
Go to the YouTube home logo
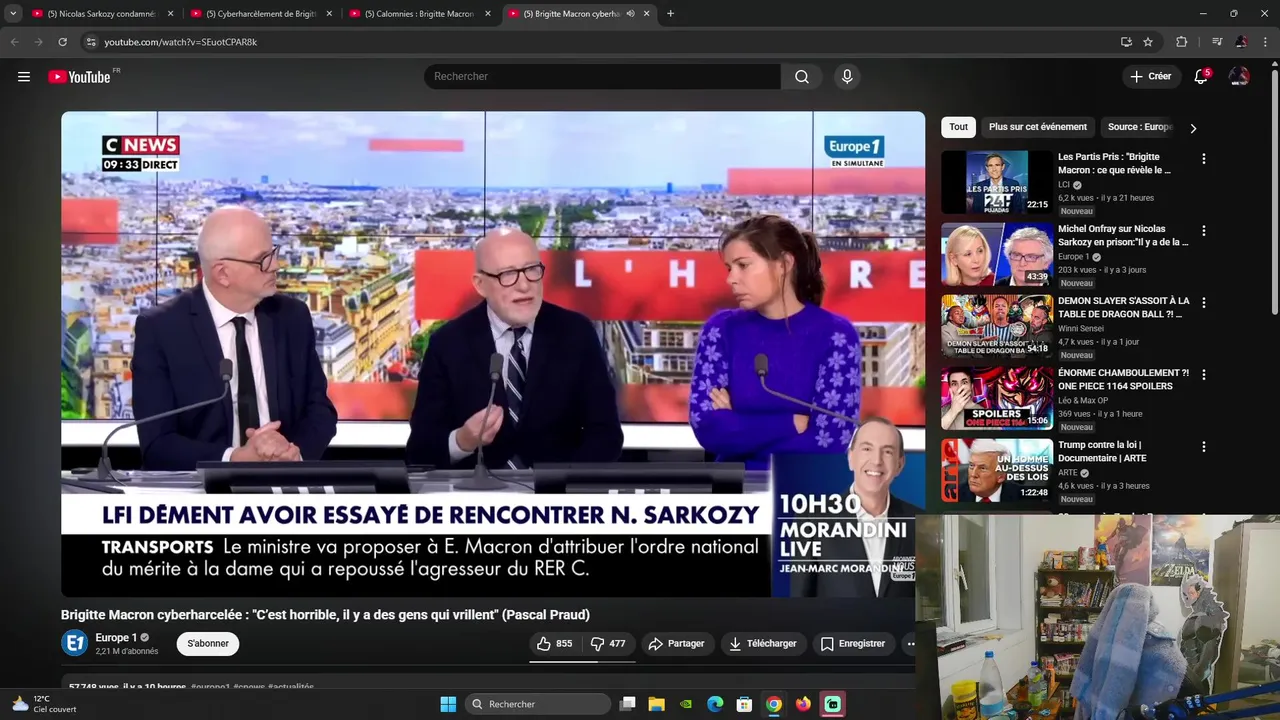coord(79,77)
